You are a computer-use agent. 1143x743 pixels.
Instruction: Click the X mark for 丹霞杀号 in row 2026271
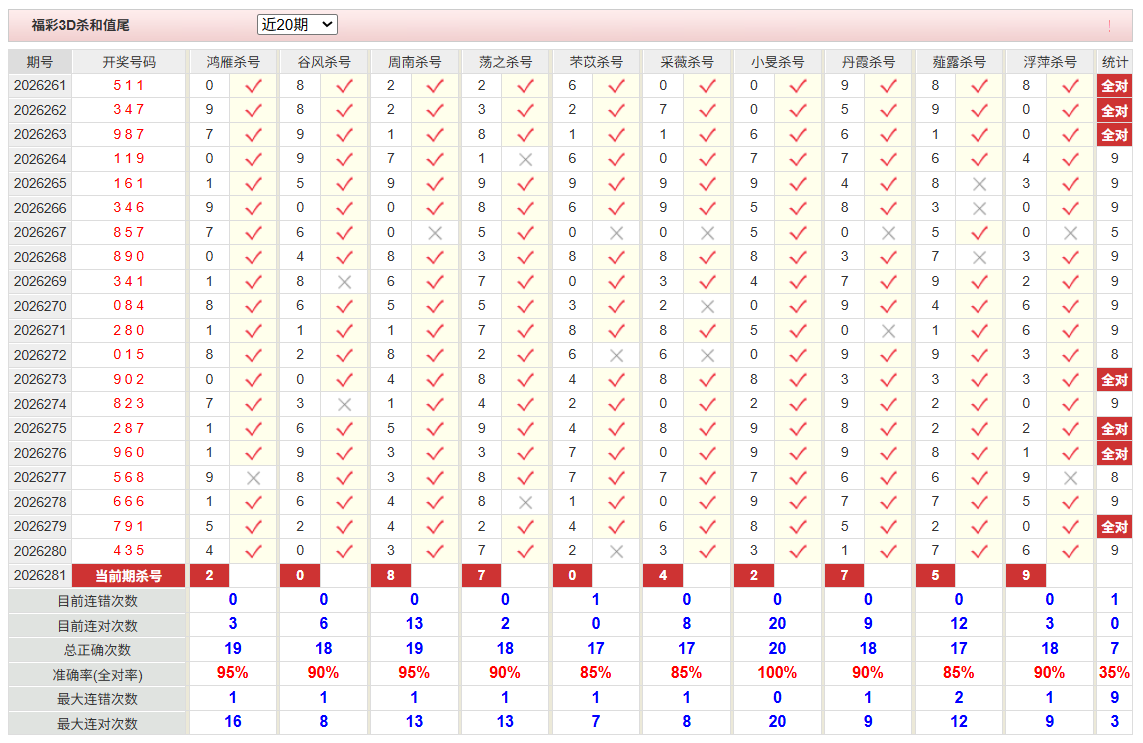(x=889, y=330)
